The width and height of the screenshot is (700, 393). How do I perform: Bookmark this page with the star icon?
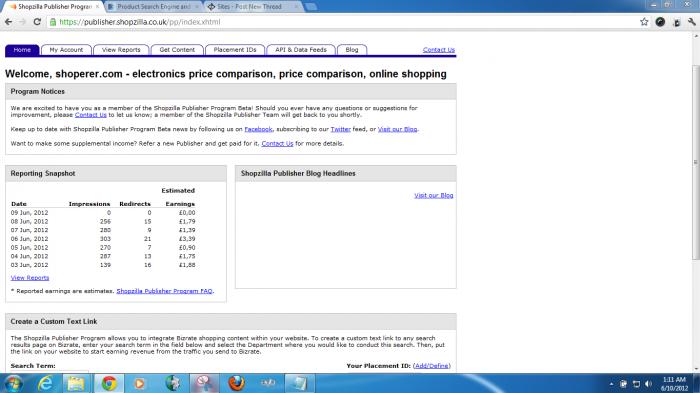coord(644,22)
